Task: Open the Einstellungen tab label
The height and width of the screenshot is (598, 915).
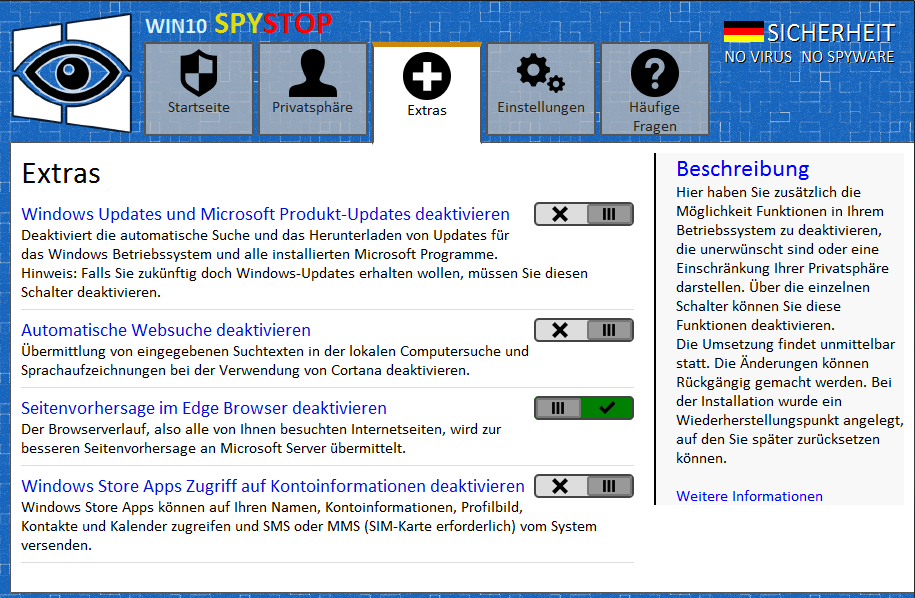Action: click(x=540, y=107)
